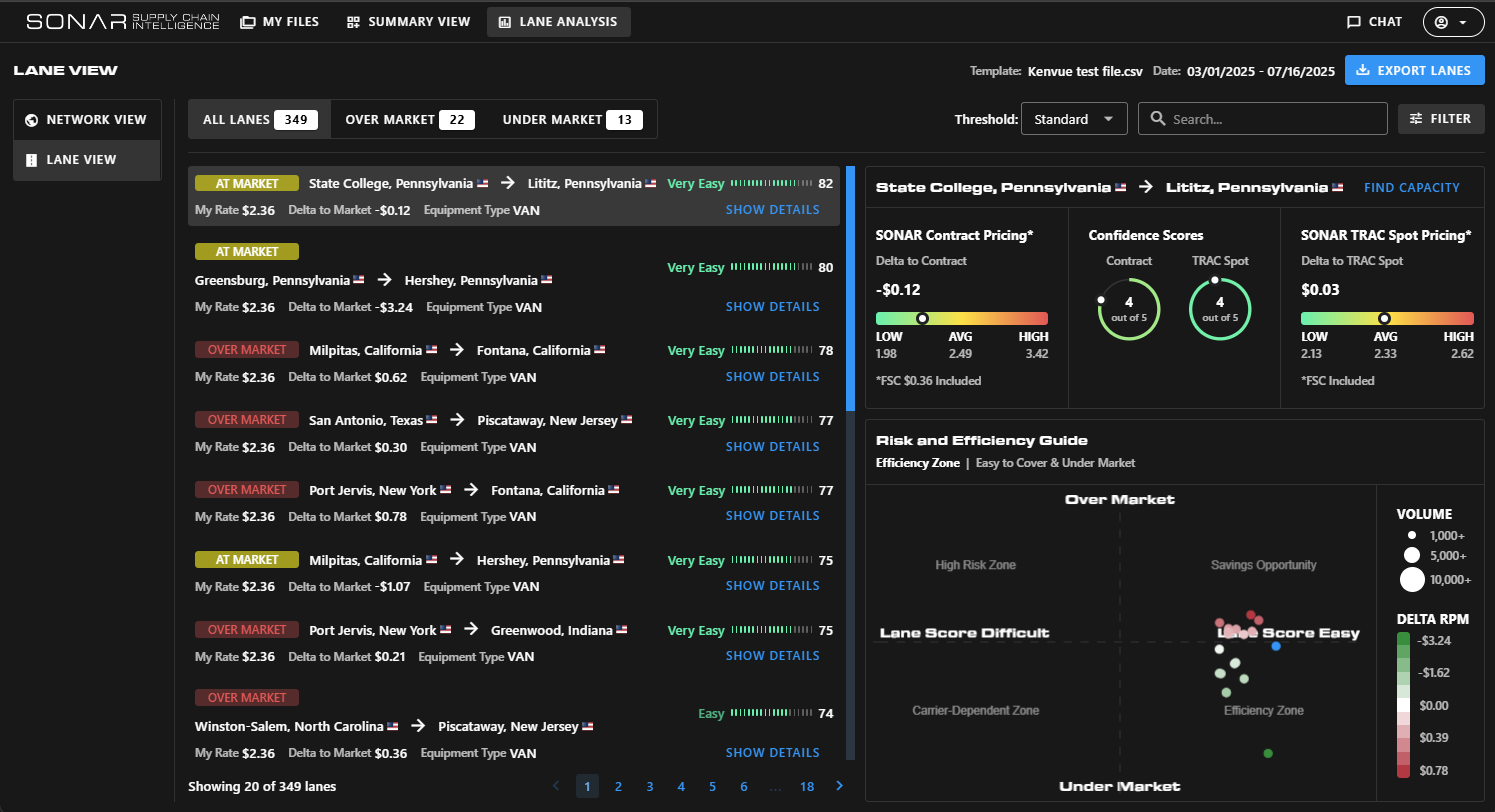Click the dark green dot near Under Market
Image resolution: width=1495 pixels, height=812 pixels.
pos(1268,753)
